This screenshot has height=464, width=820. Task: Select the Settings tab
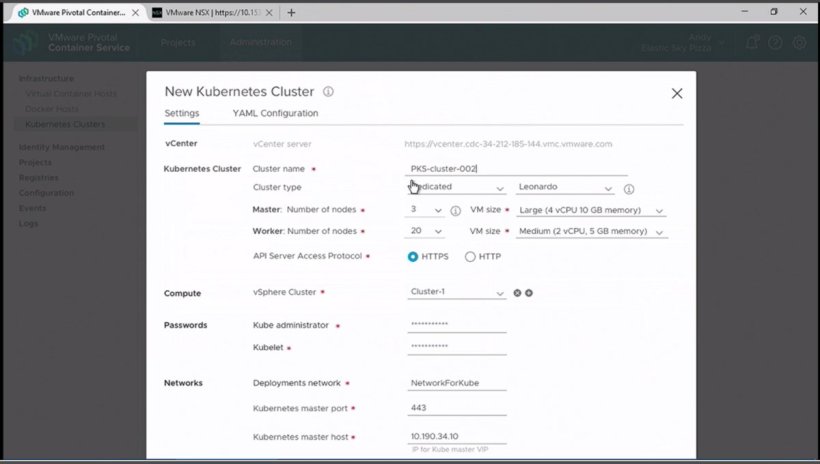[x=182, y=114]
